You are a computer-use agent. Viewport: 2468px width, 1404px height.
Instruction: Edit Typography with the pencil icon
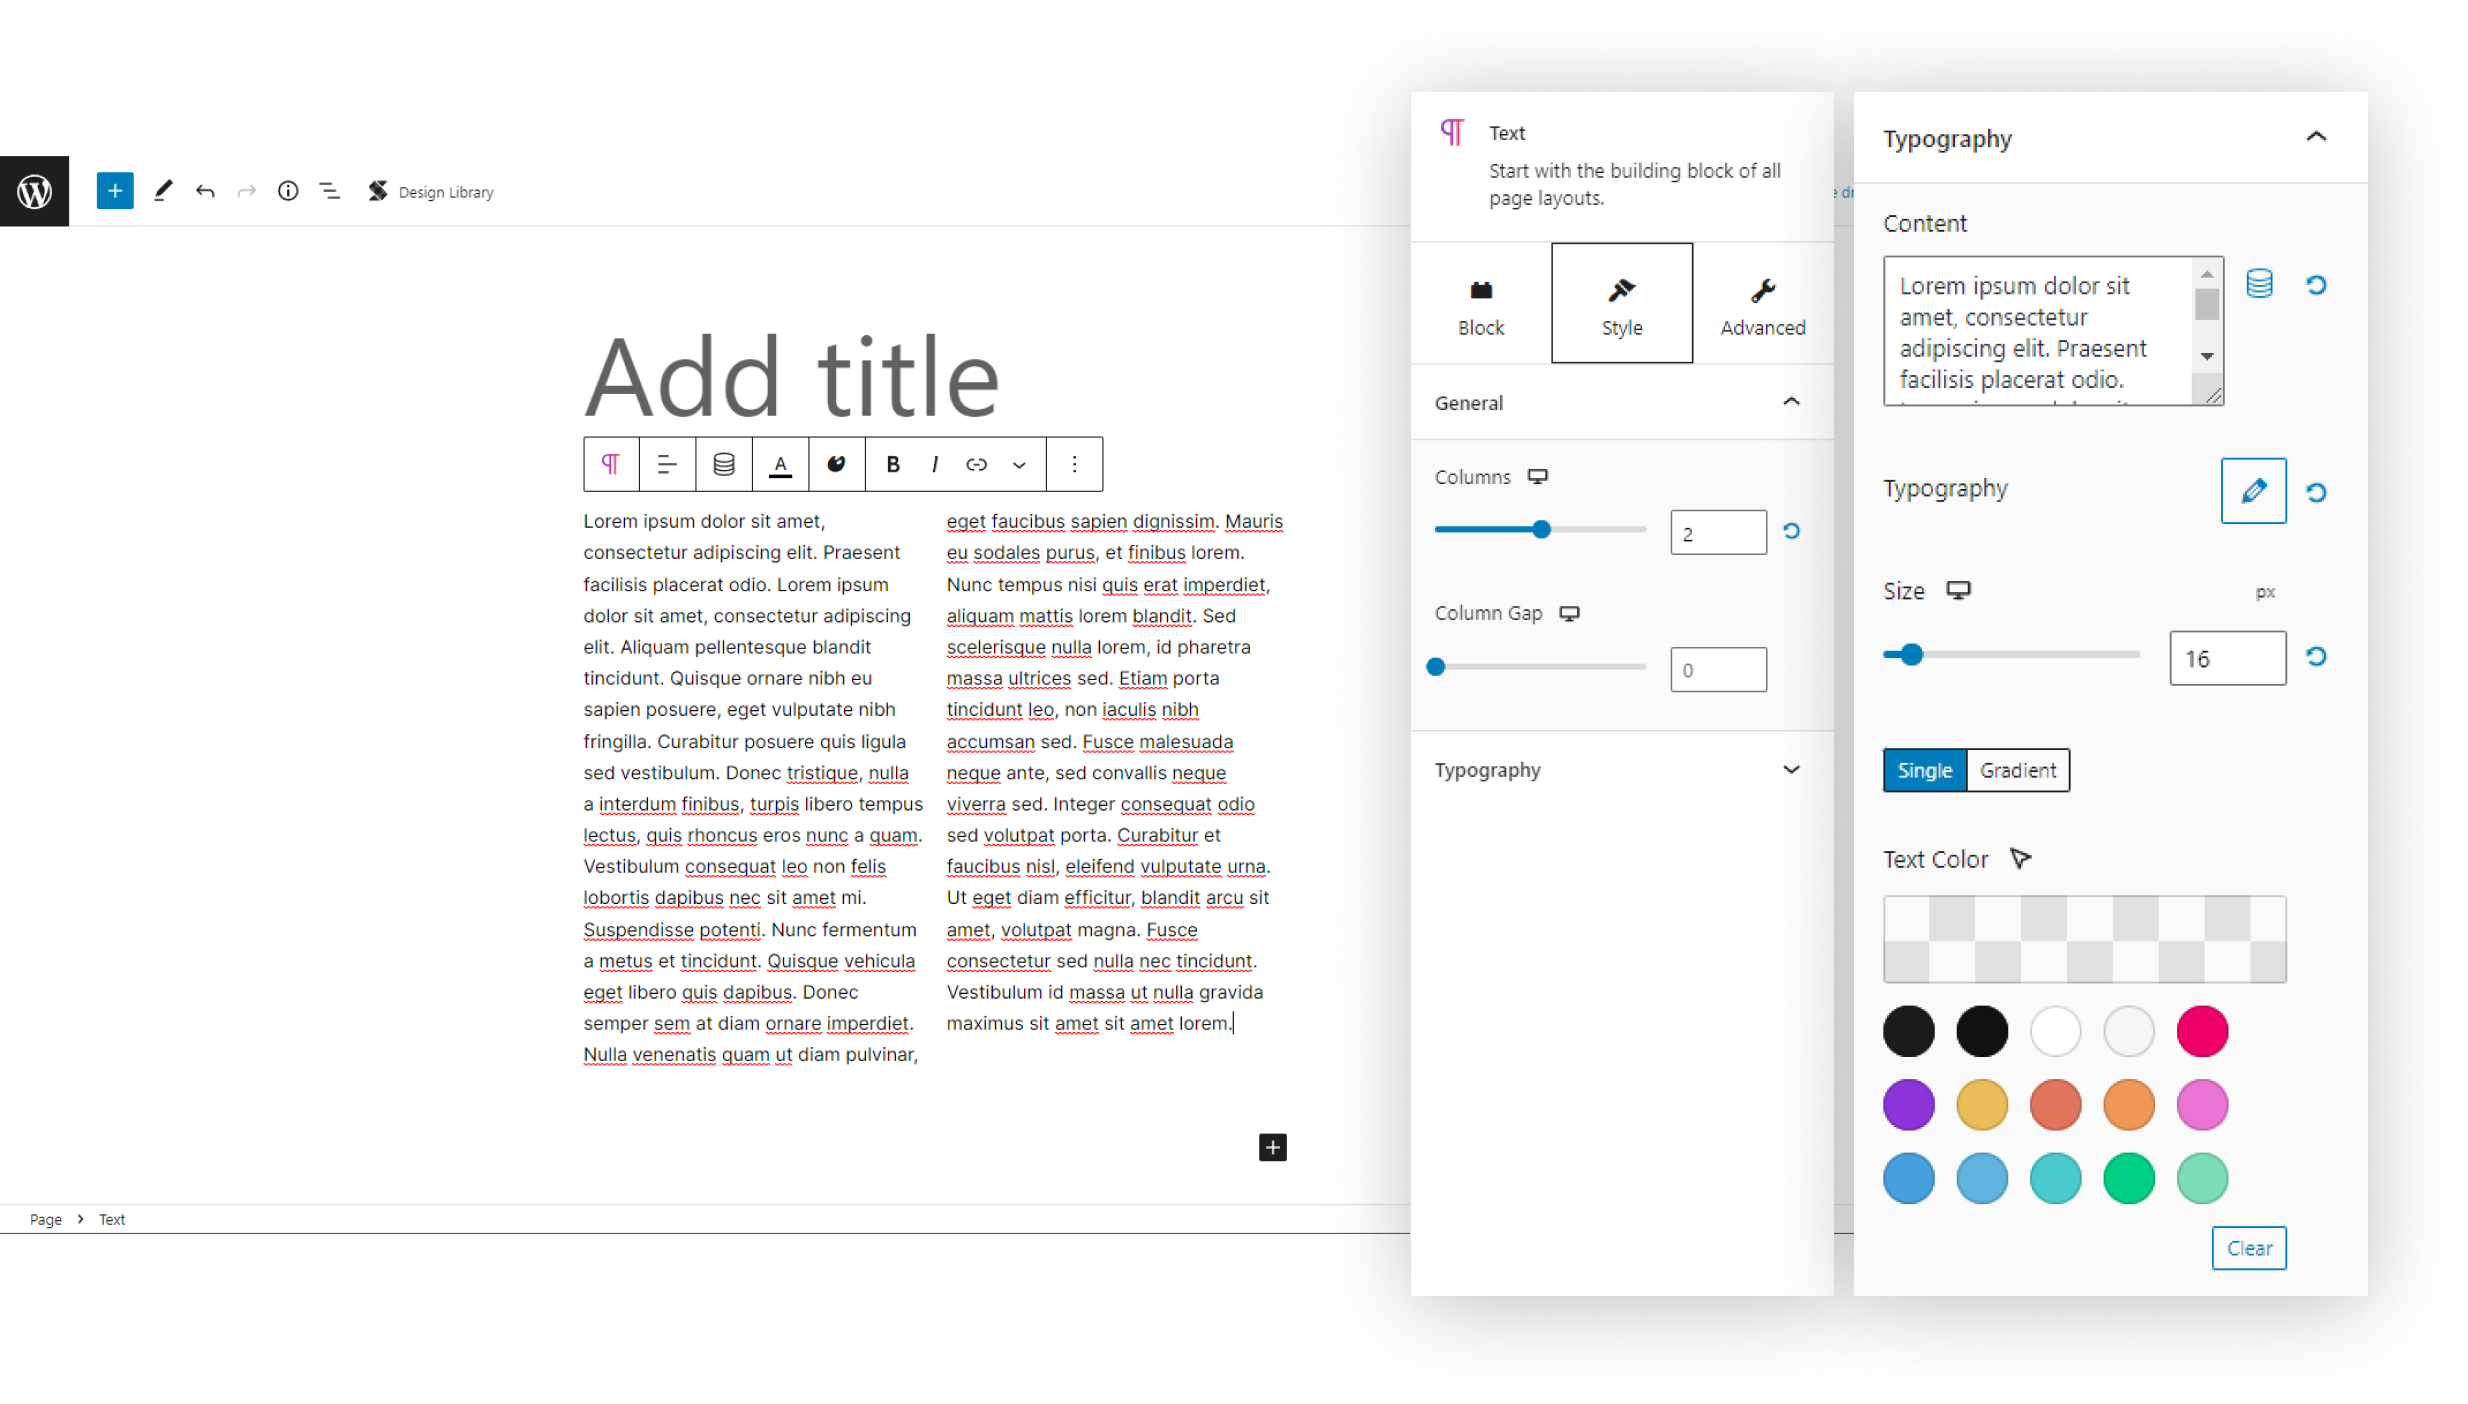tap(2253, 491)
